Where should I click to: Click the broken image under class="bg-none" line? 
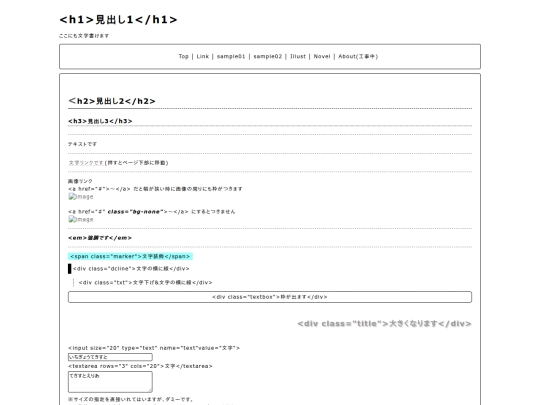click(81, 219)
